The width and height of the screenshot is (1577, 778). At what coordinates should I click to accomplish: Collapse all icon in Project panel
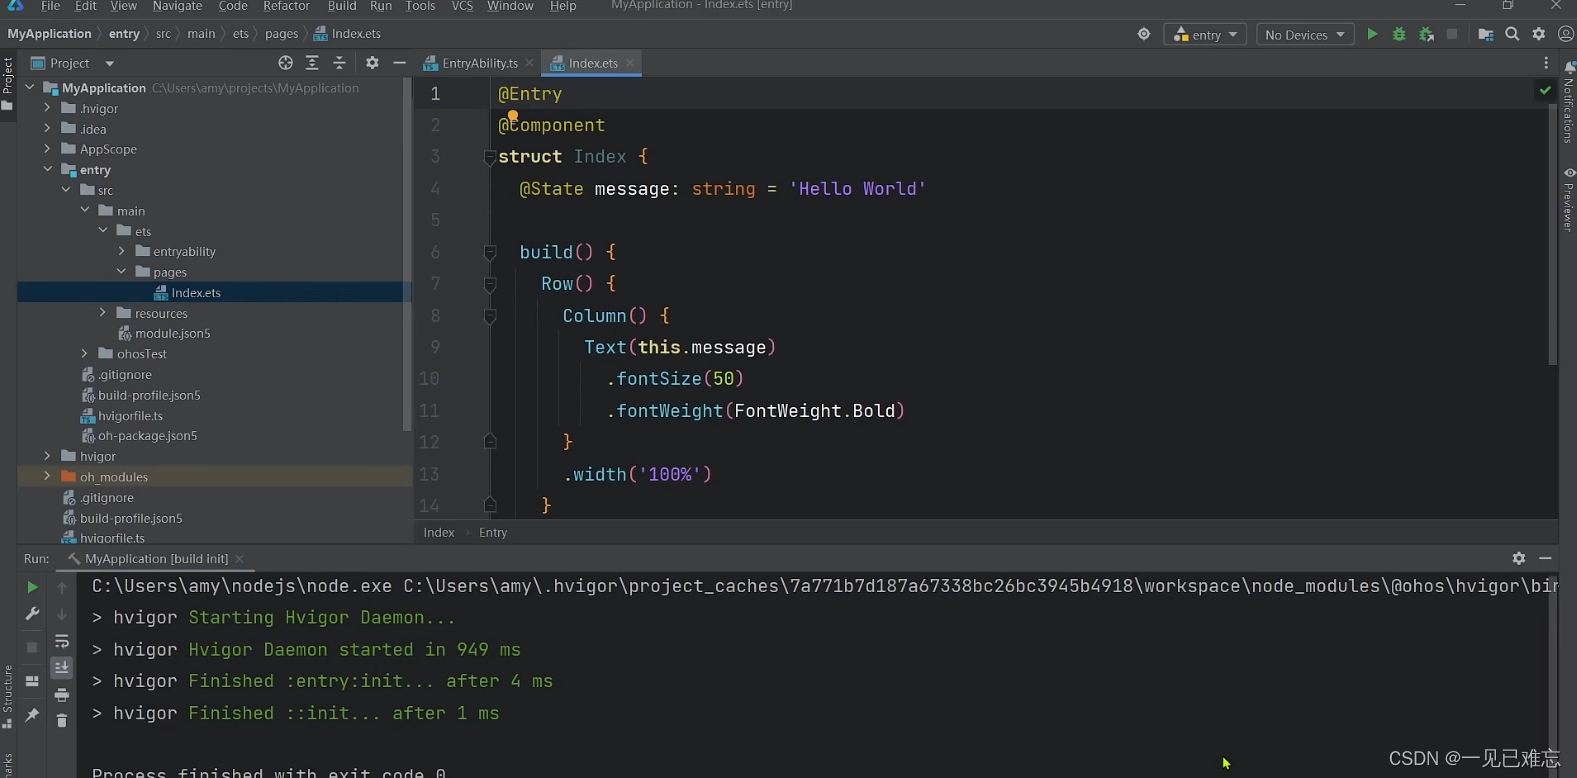[339, 63]
